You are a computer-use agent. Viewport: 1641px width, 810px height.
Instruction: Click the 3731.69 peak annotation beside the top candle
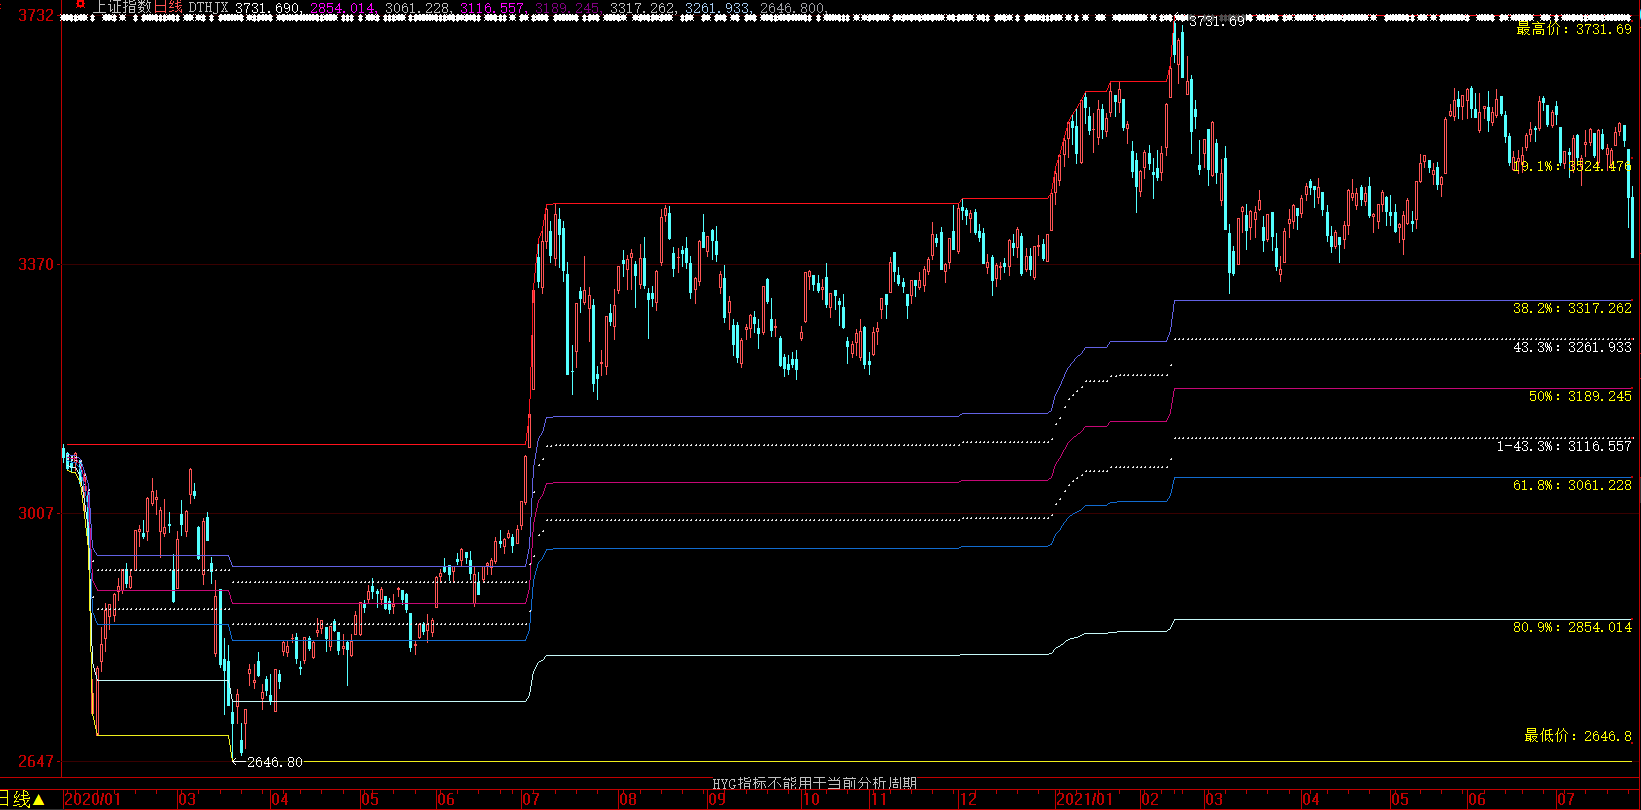[x=1216, y=21]
